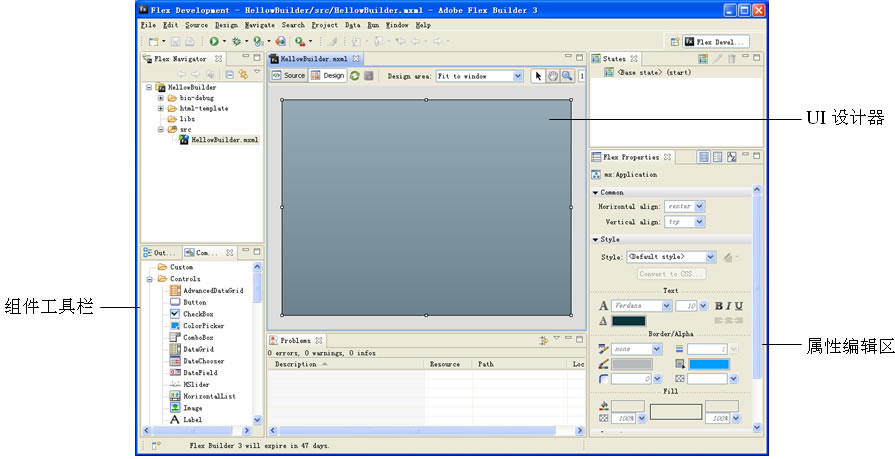Click the text color swatch

(628, 321)
